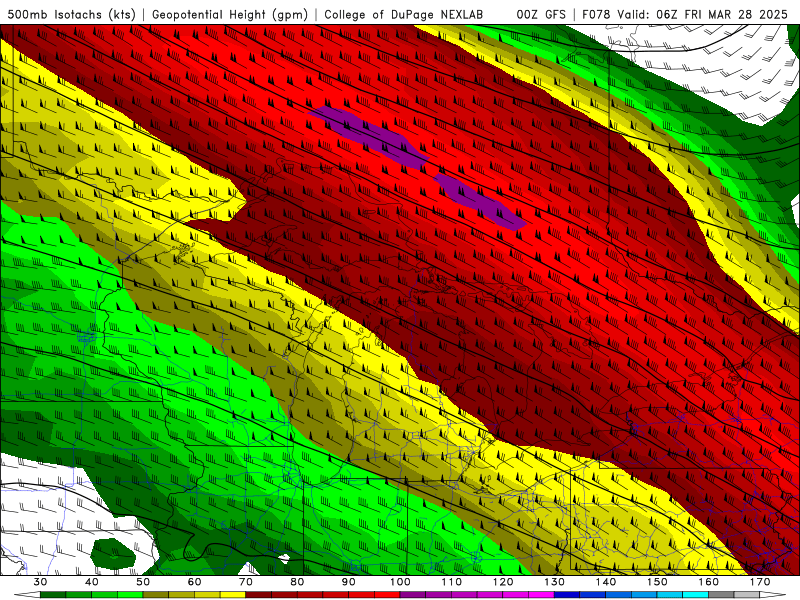This screenshot has width=800, height=600.
Task: Click the '30' legend scale label
Action: [40, 582]
